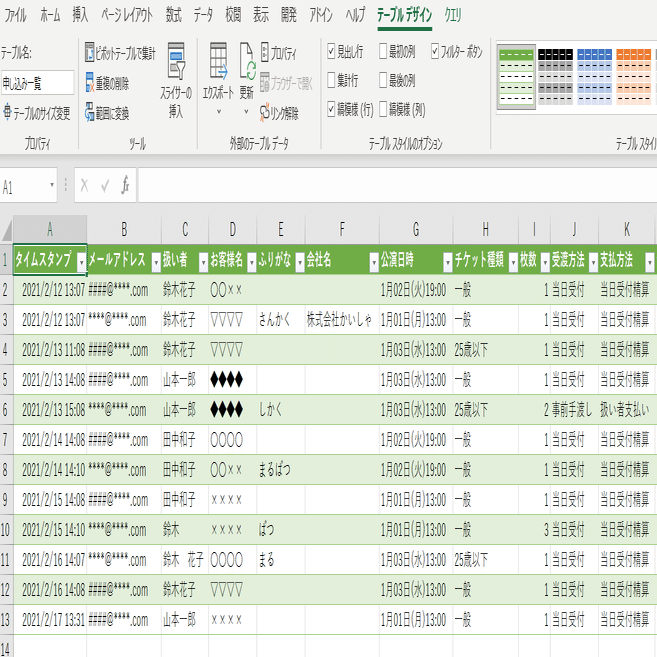Image resolution: width=657 pixels, height=657 pixels.
Task: Click the Export table icon (エクスポート)
Action: click(218, 61)
